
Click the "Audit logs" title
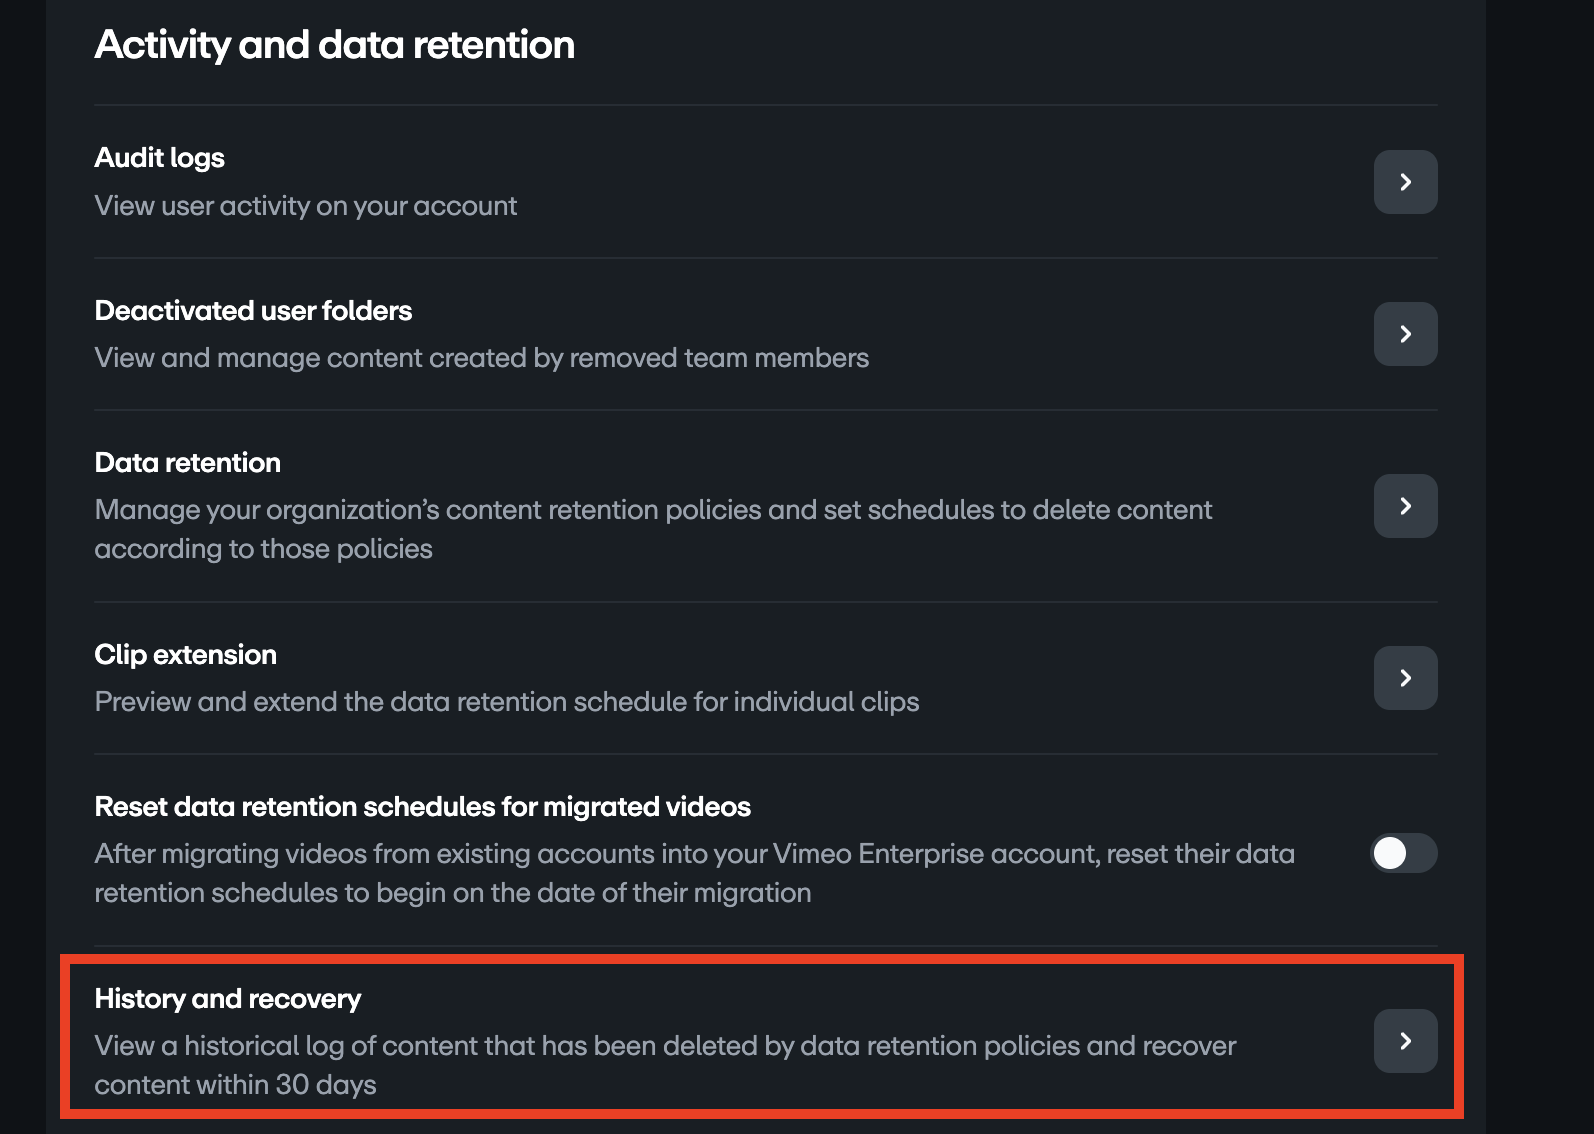(159, 158)
